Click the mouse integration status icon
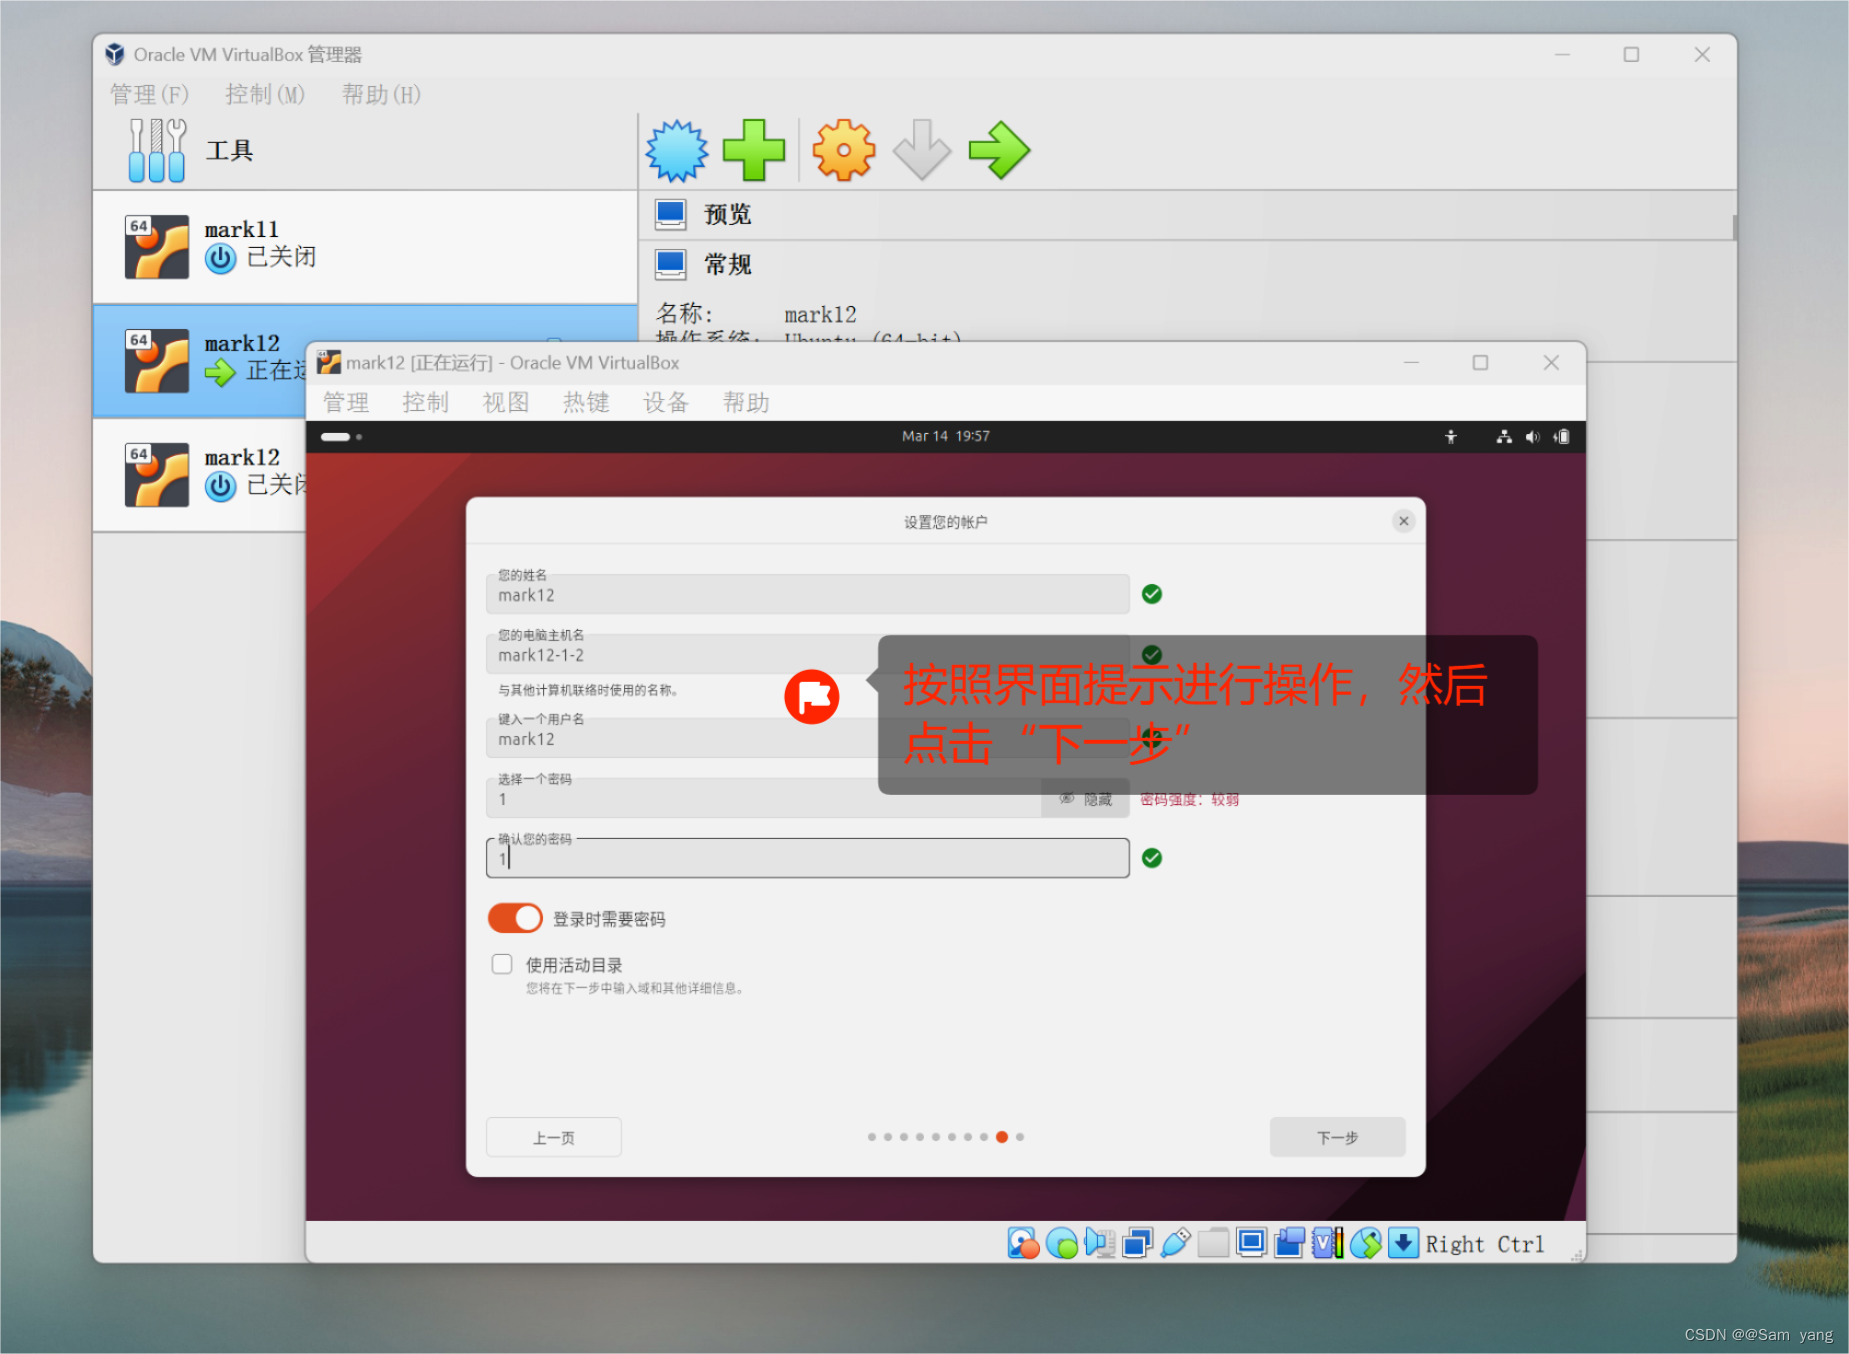The height and width of the screenshot is (1354, 1849). click(x=1365, y=1243)
